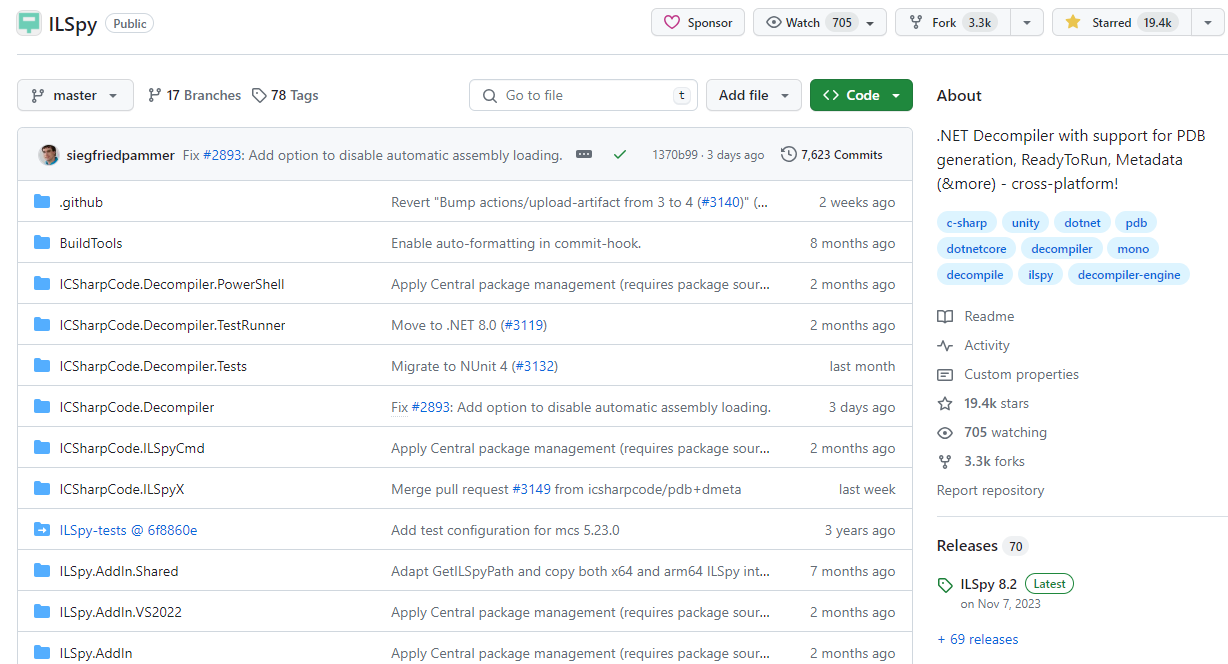Select the unity topic tag
The height and width of the screenshot is (664, 1228).
tap(1025, 223)
